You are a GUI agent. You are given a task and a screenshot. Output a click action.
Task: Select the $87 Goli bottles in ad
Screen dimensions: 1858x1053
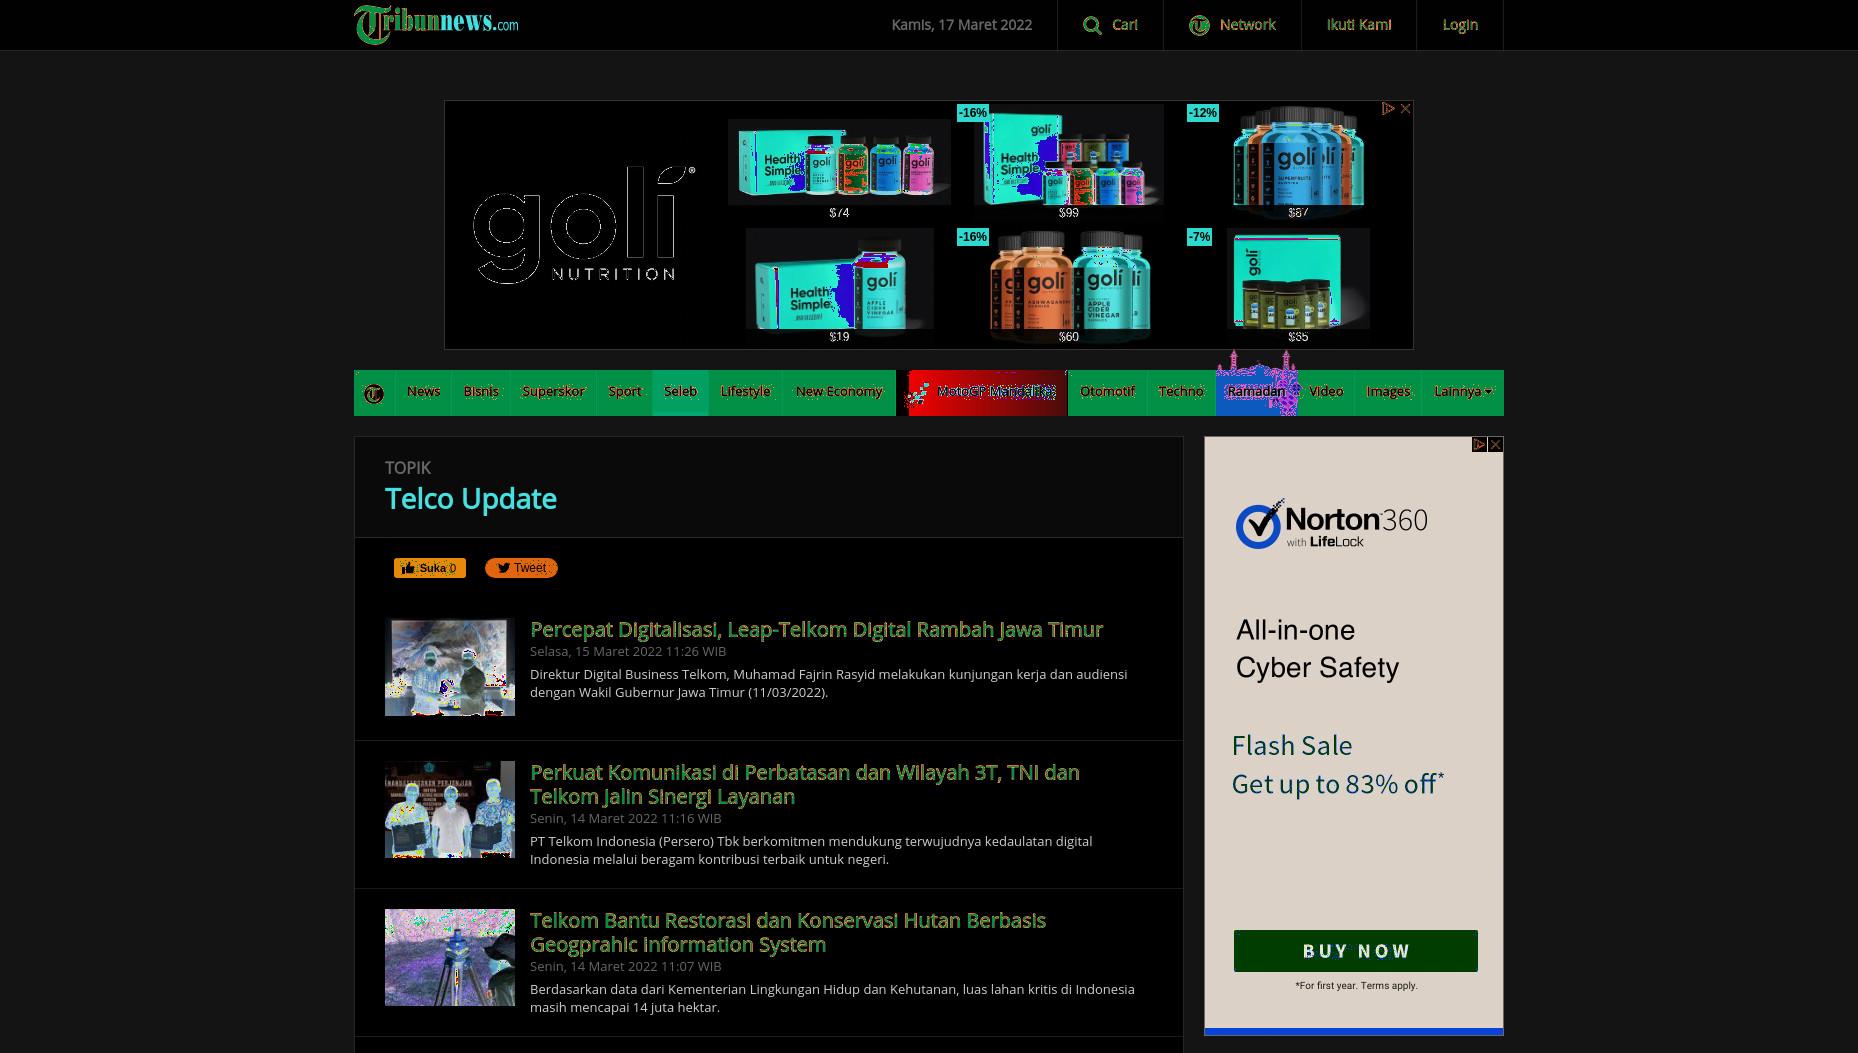1298,162
